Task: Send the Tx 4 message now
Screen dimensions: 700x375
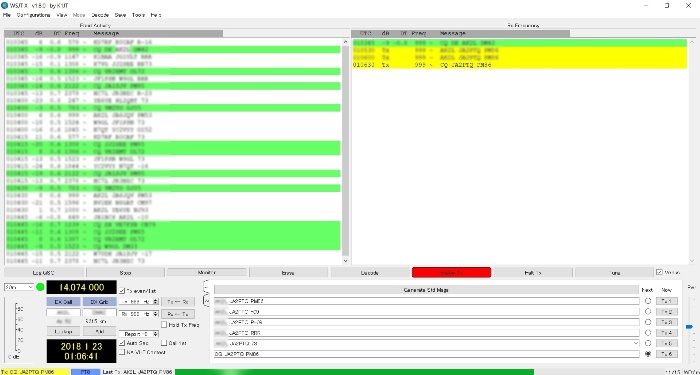Action: point(667,333)
